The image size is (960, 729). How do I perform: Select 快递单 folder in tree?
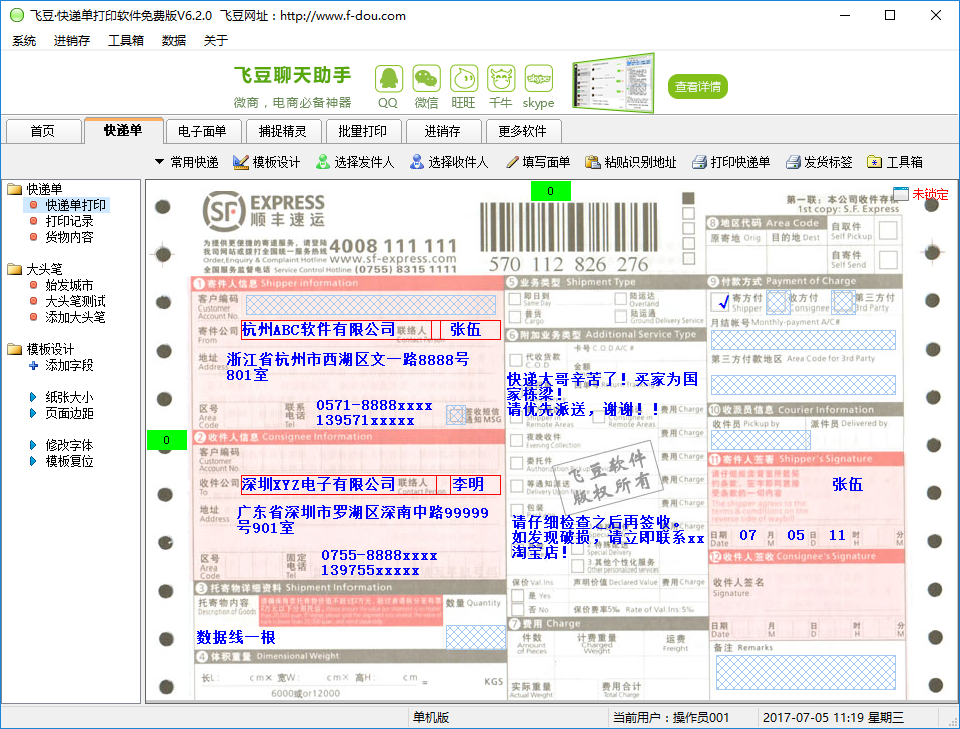pyautogui.click(x=35, y=189)
